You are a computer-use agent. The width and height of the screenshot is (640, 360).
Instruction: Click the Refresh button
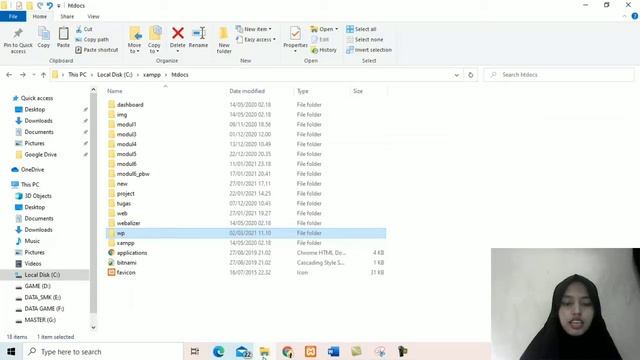tap(471, 75)
